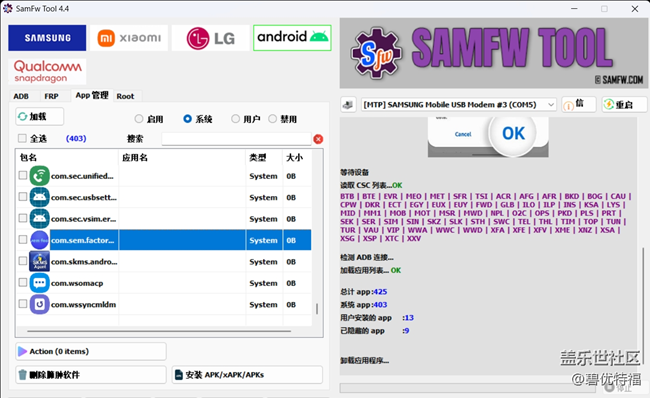Click the com.sec.usbsett android icon
This screenshot has width=650, height=398.
(39, 197)
